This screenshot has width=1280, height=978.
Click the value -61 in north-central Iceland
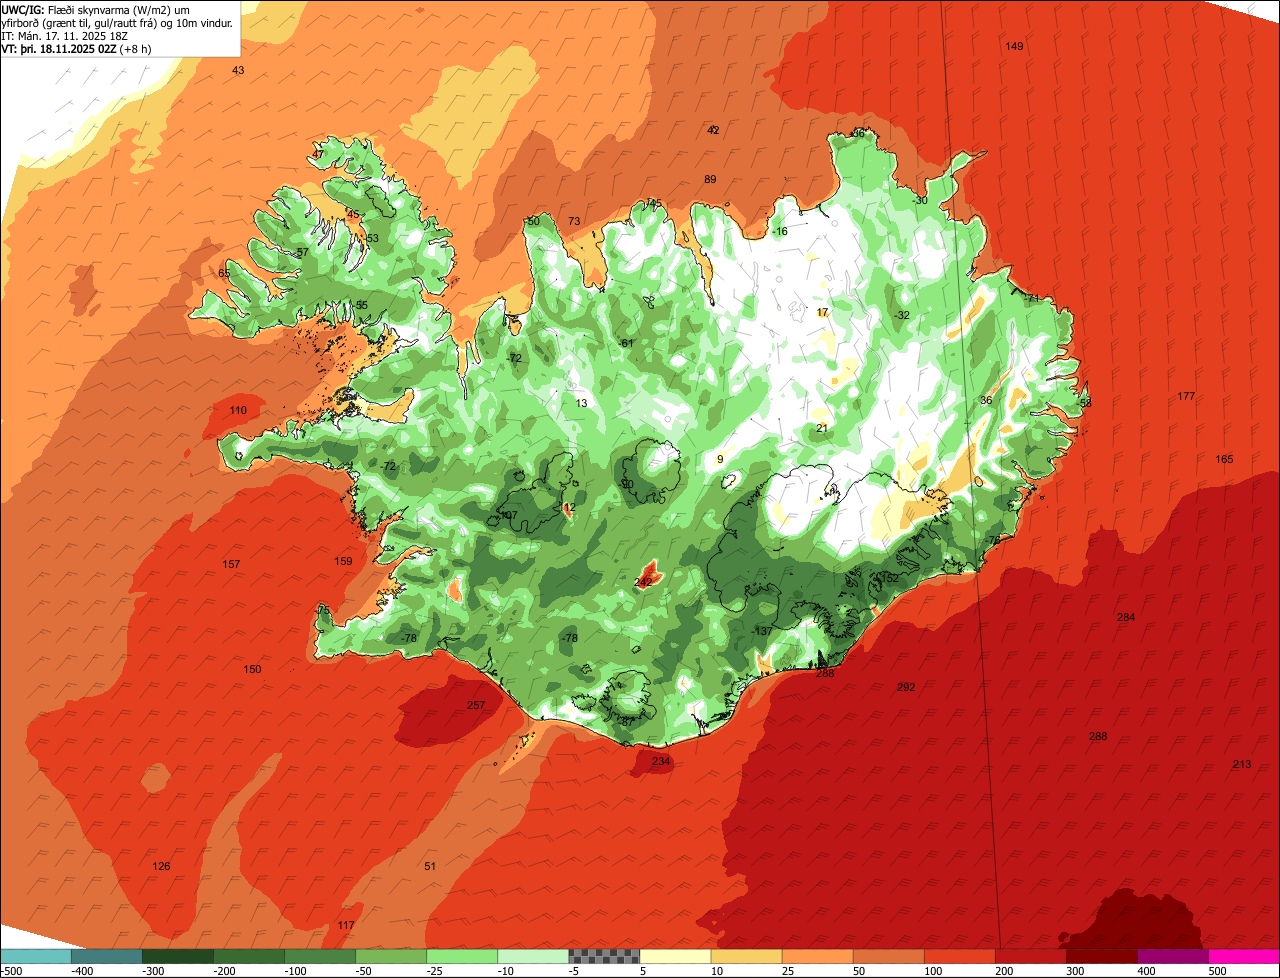pyautogui.click(x=627, y=344)
